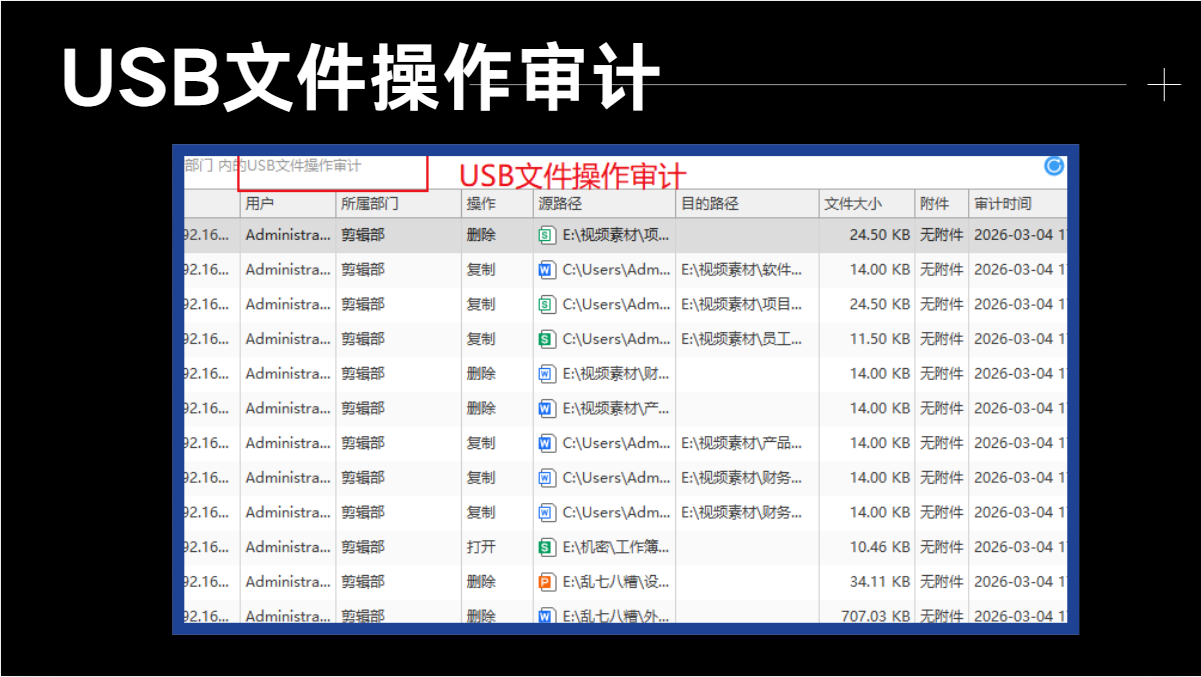1201x677 pixels.
Task: Click the 707.03 KB file size cell
Action: pos(876,616)
